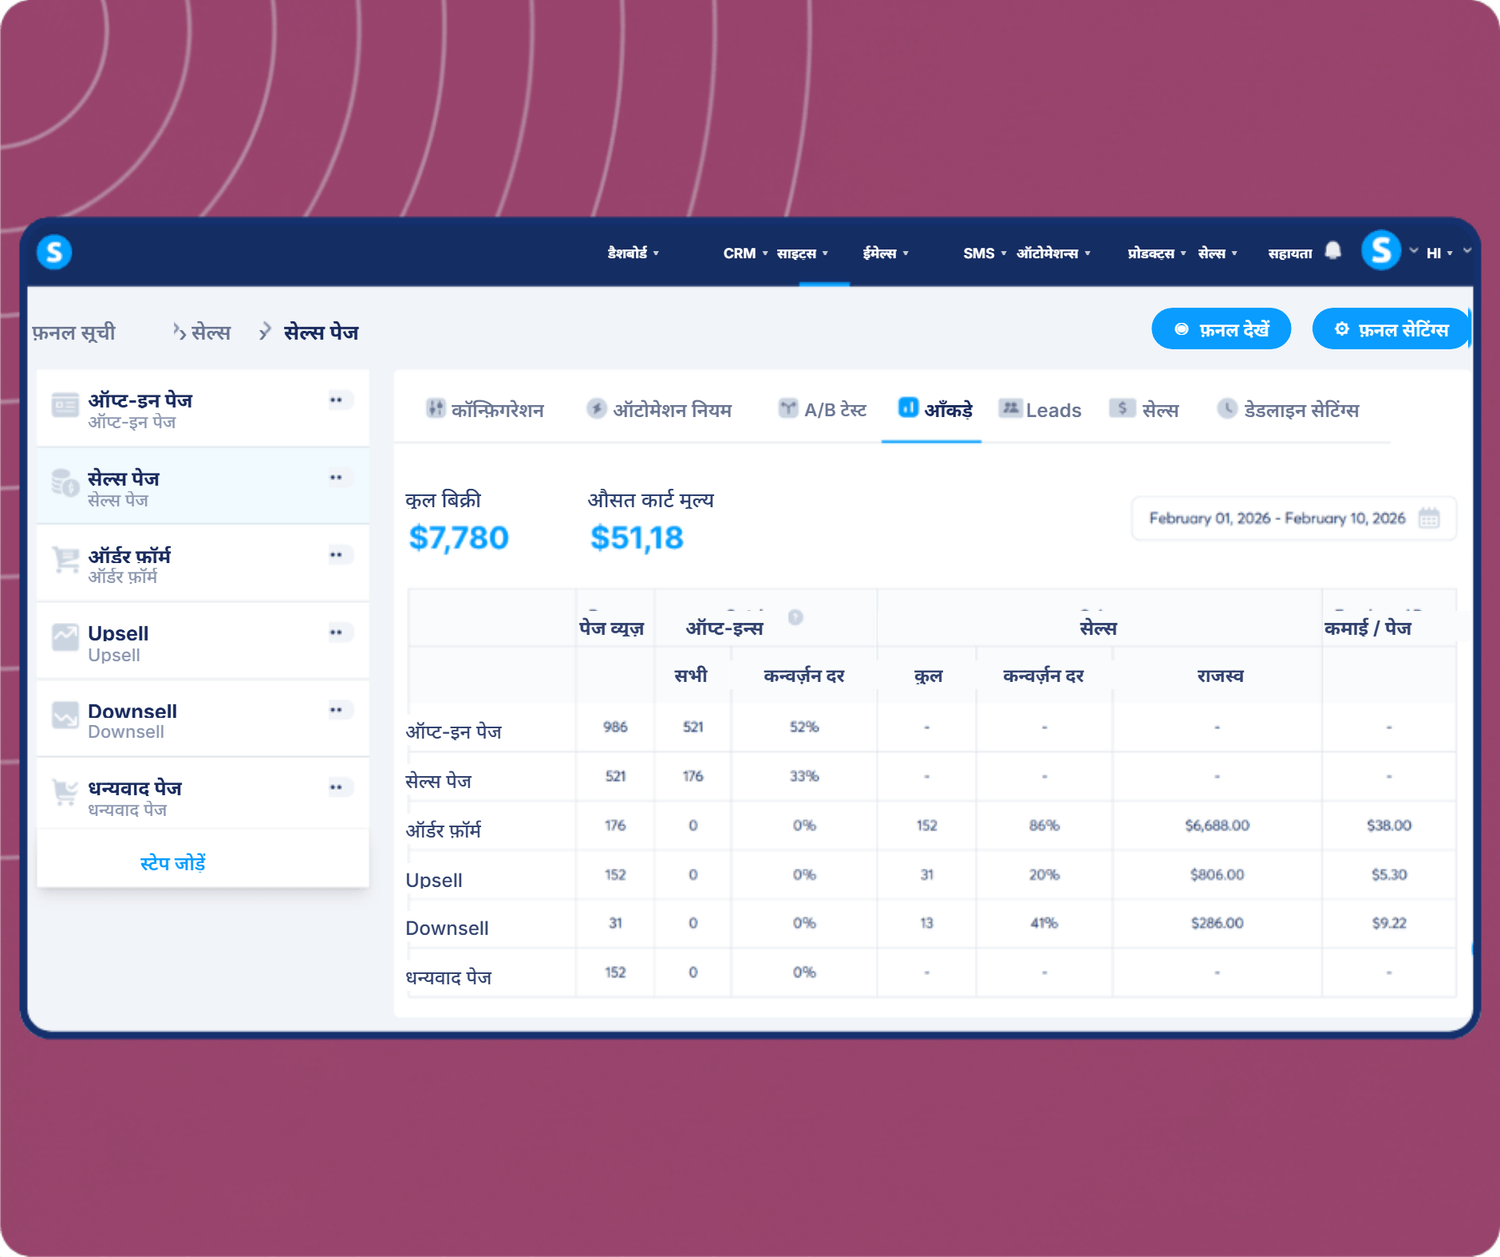The height and width of the screenshot is (1257, 1500).
Task: Expand the साइट्स dropdown
Action: pyautogui.click(x=802, y=253)
